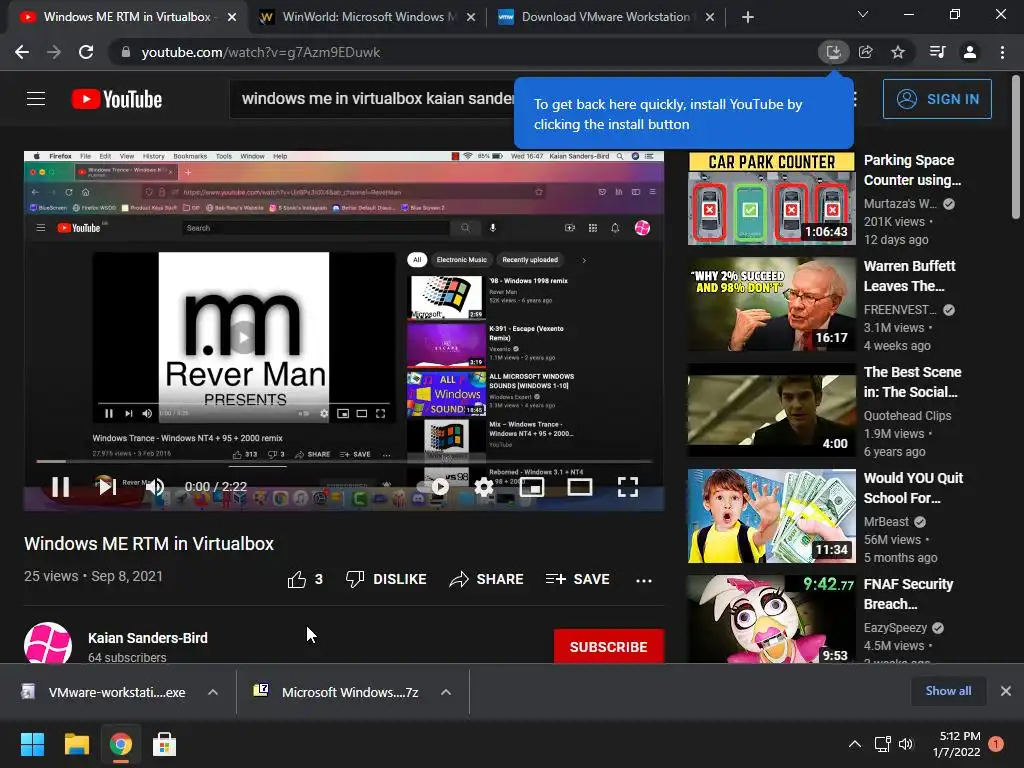Open the media controls icon in the toolbar
This screenshot has height=768, width=1024.
937,52
